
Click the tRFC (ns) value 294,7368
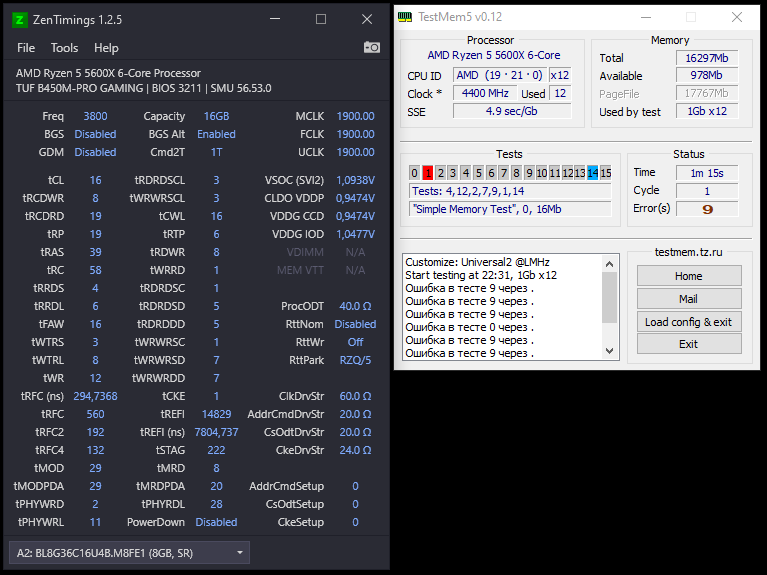(x=95, y=396)
